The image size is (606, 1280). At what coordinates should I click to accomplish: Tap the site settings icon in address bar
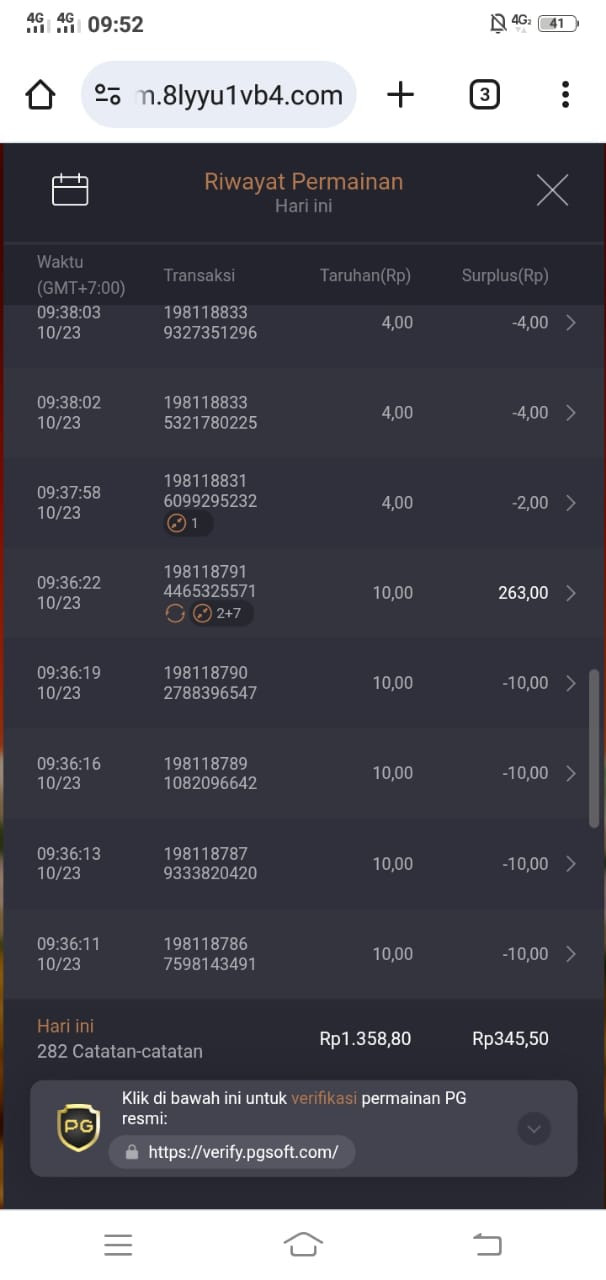pyautogui.click(x=107, y=95)
